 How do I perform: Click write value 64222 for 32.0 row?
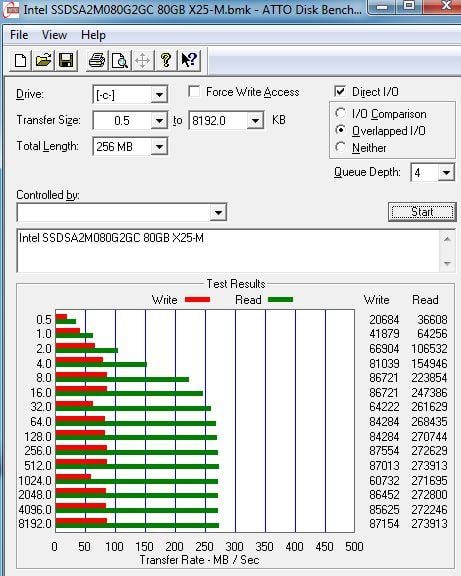(384, 407)
